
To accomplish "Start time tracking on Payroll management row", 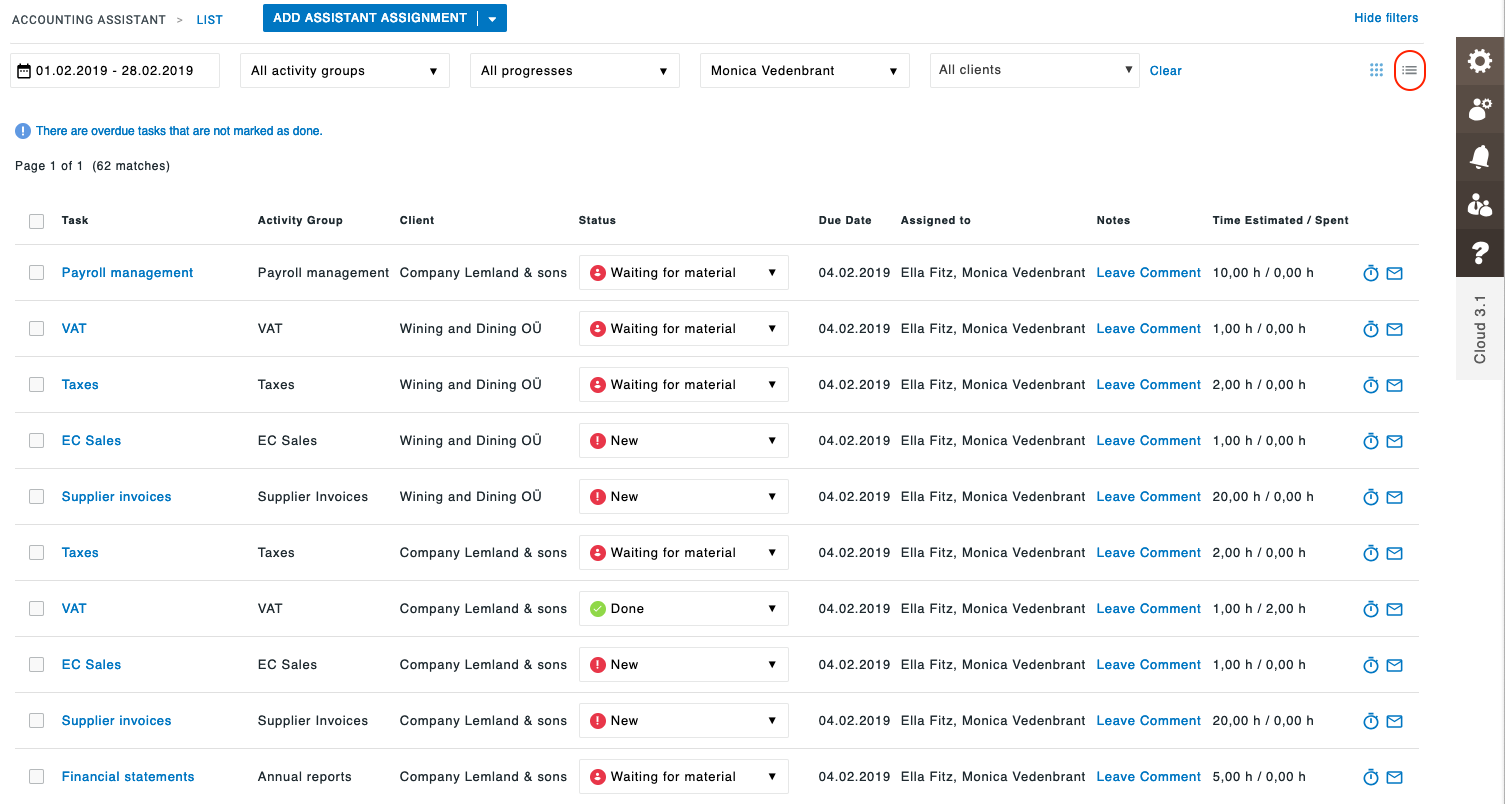I will point(1370,272).
